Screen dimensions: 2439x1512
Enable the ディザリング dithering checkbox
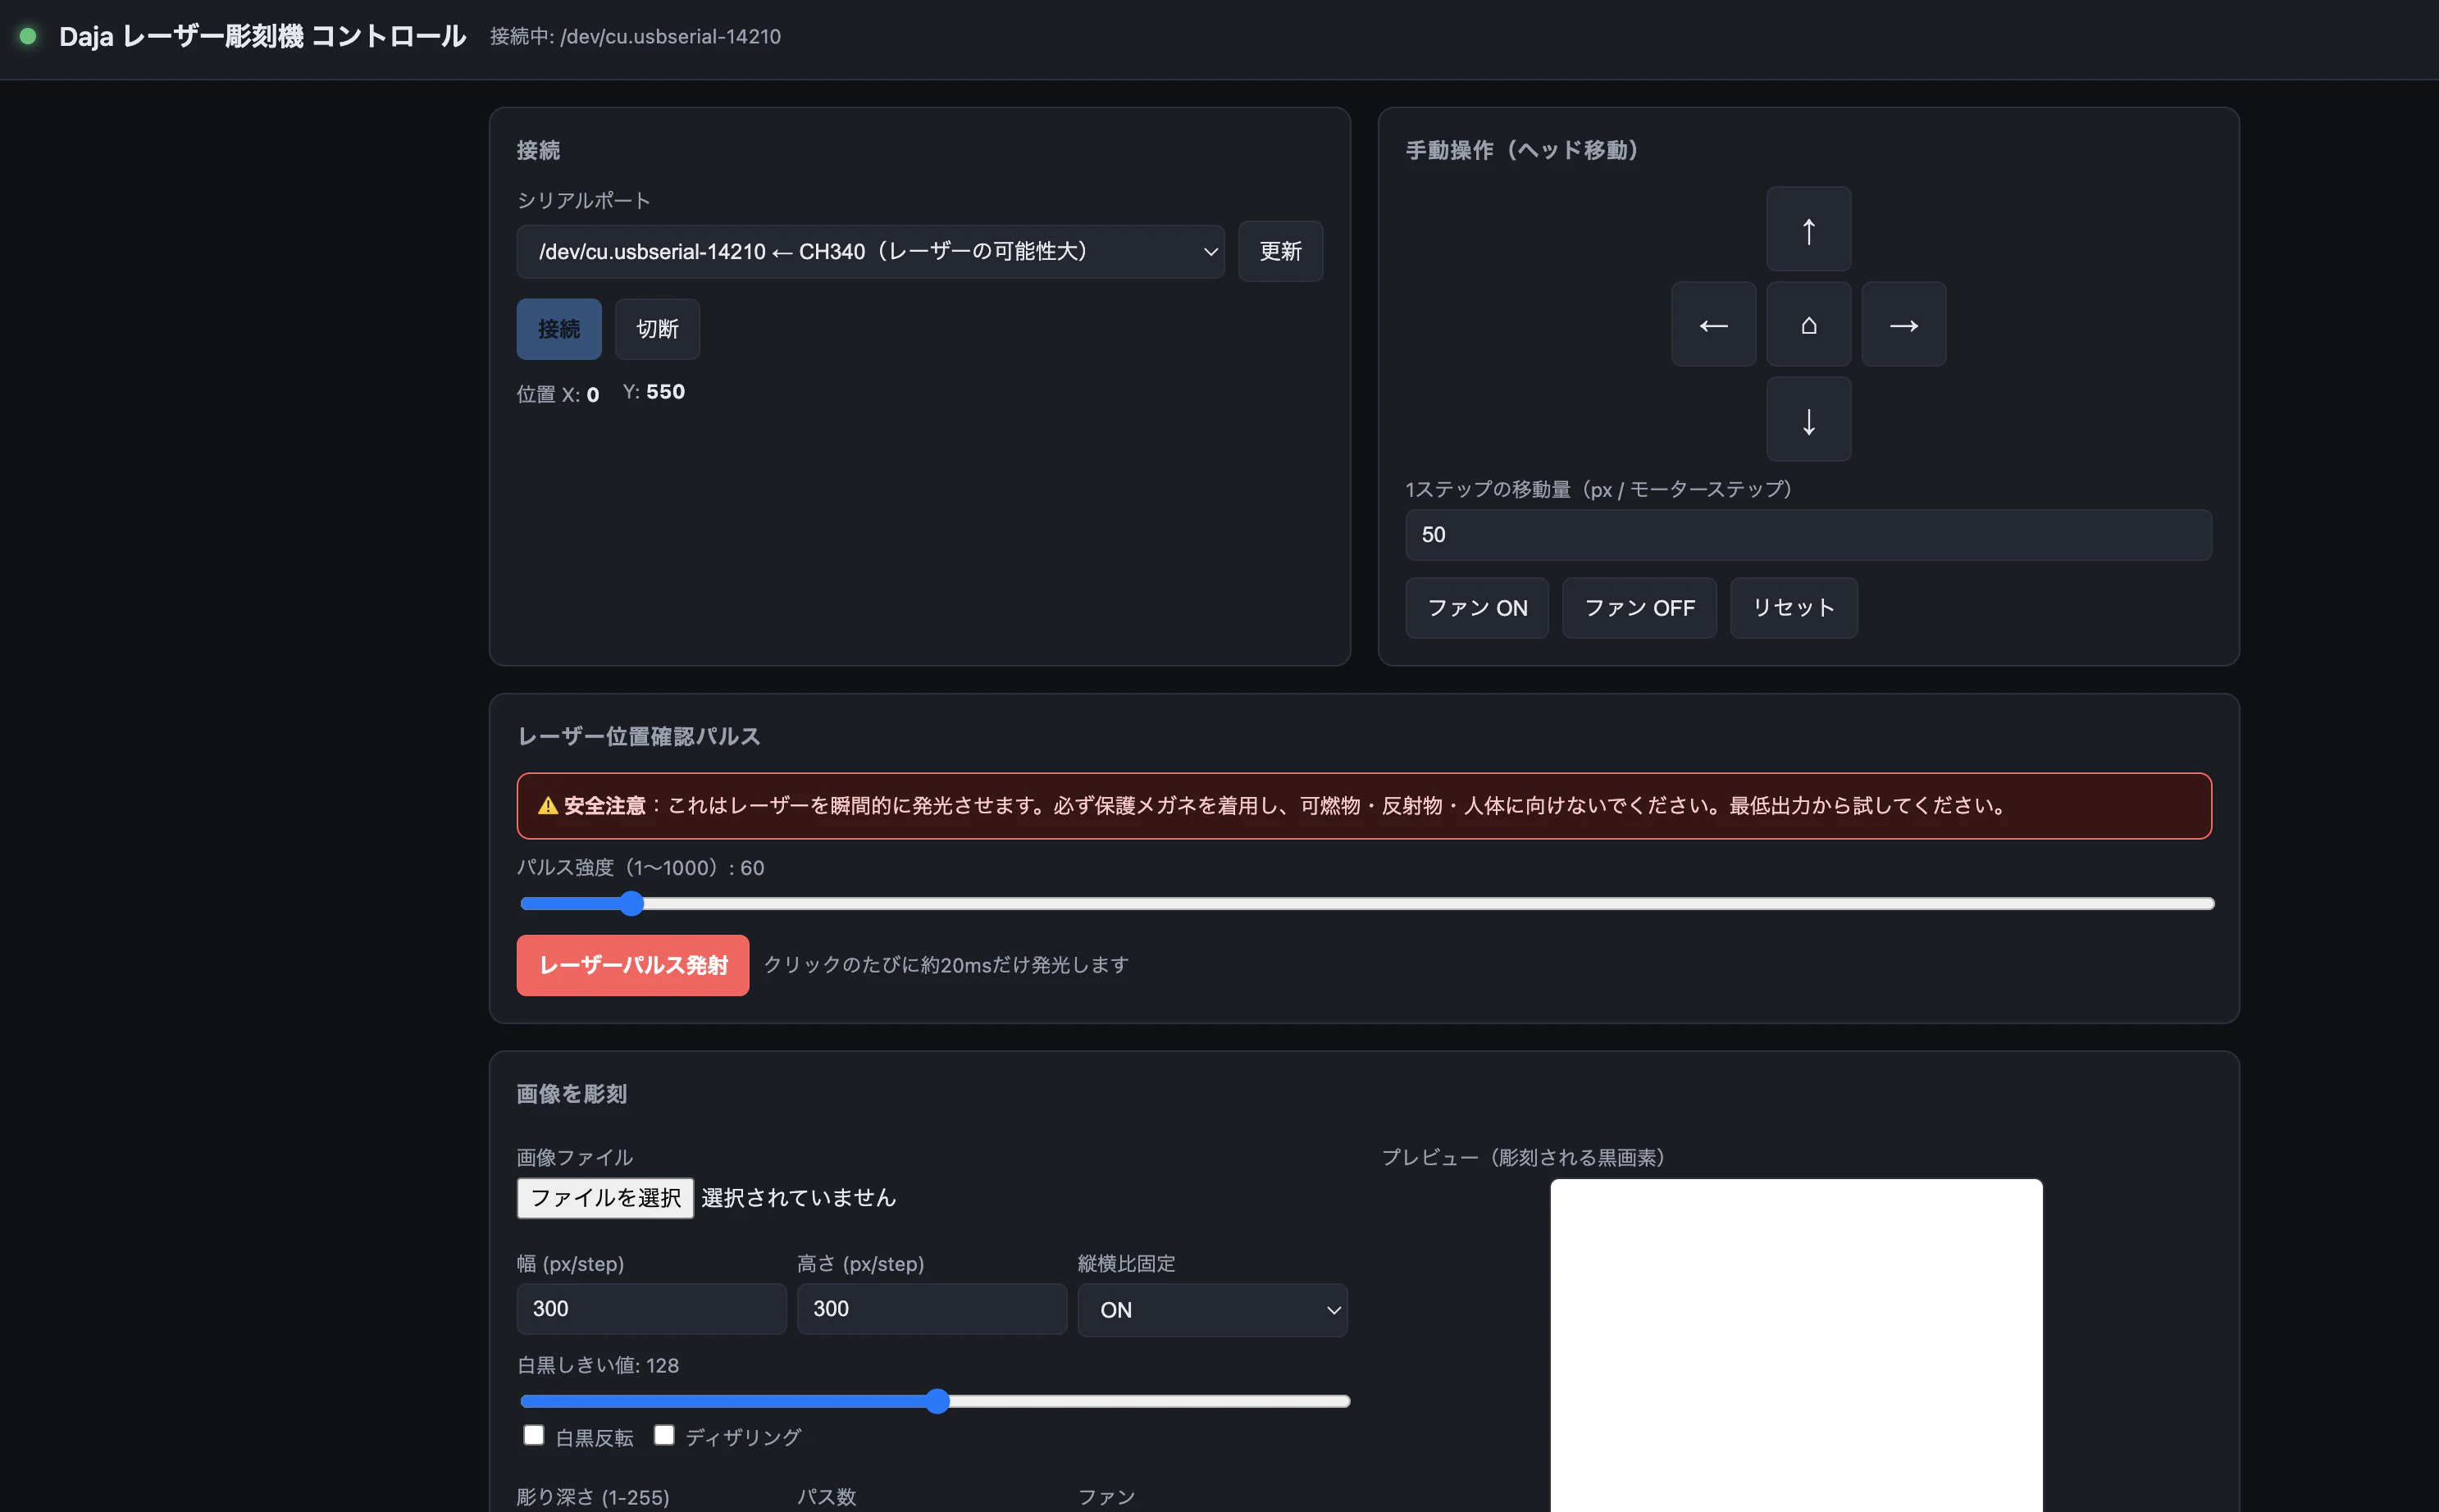[x=664, y=1436]
